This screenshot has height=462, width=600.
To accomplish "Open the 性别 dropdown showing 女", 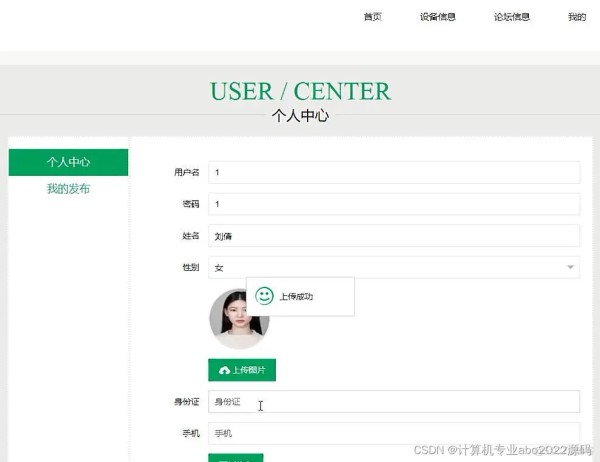I will coord(394,268).
